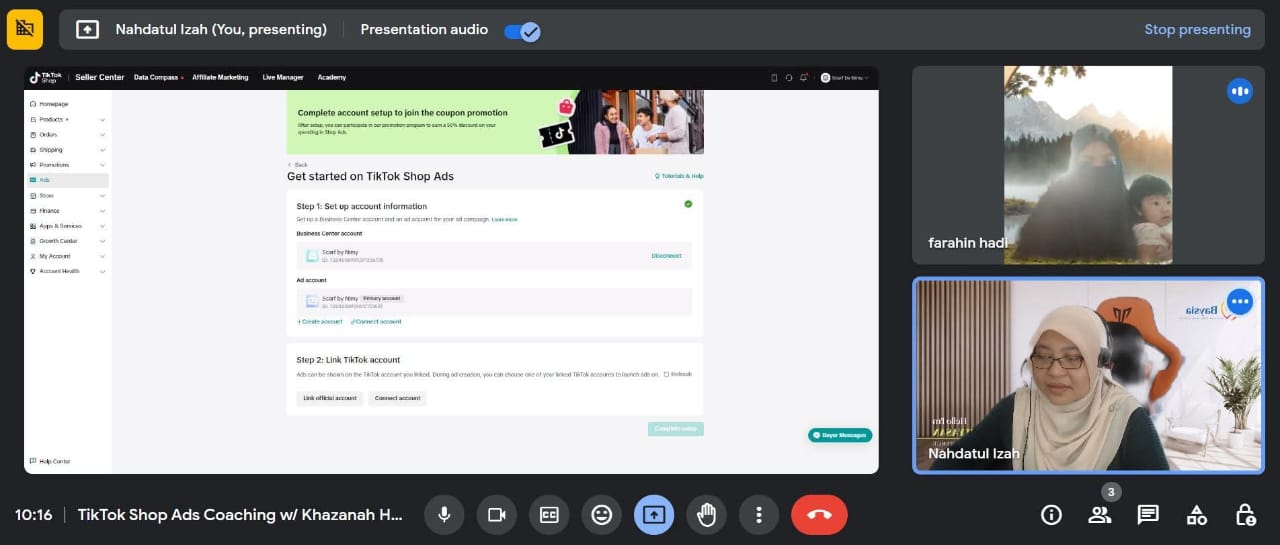Click the Connect account button

click(397, 398)
